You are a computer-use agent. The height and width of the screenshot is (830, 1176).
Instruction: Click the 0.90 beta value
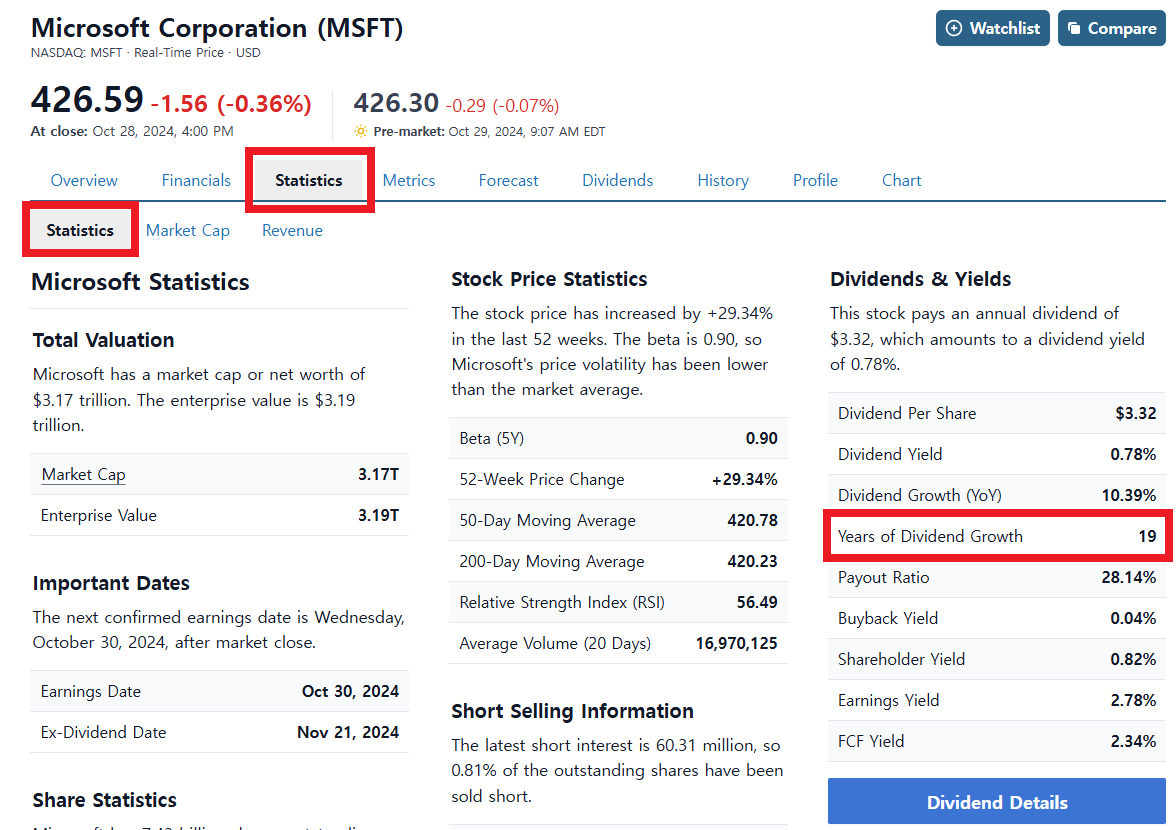click(761, 439)
